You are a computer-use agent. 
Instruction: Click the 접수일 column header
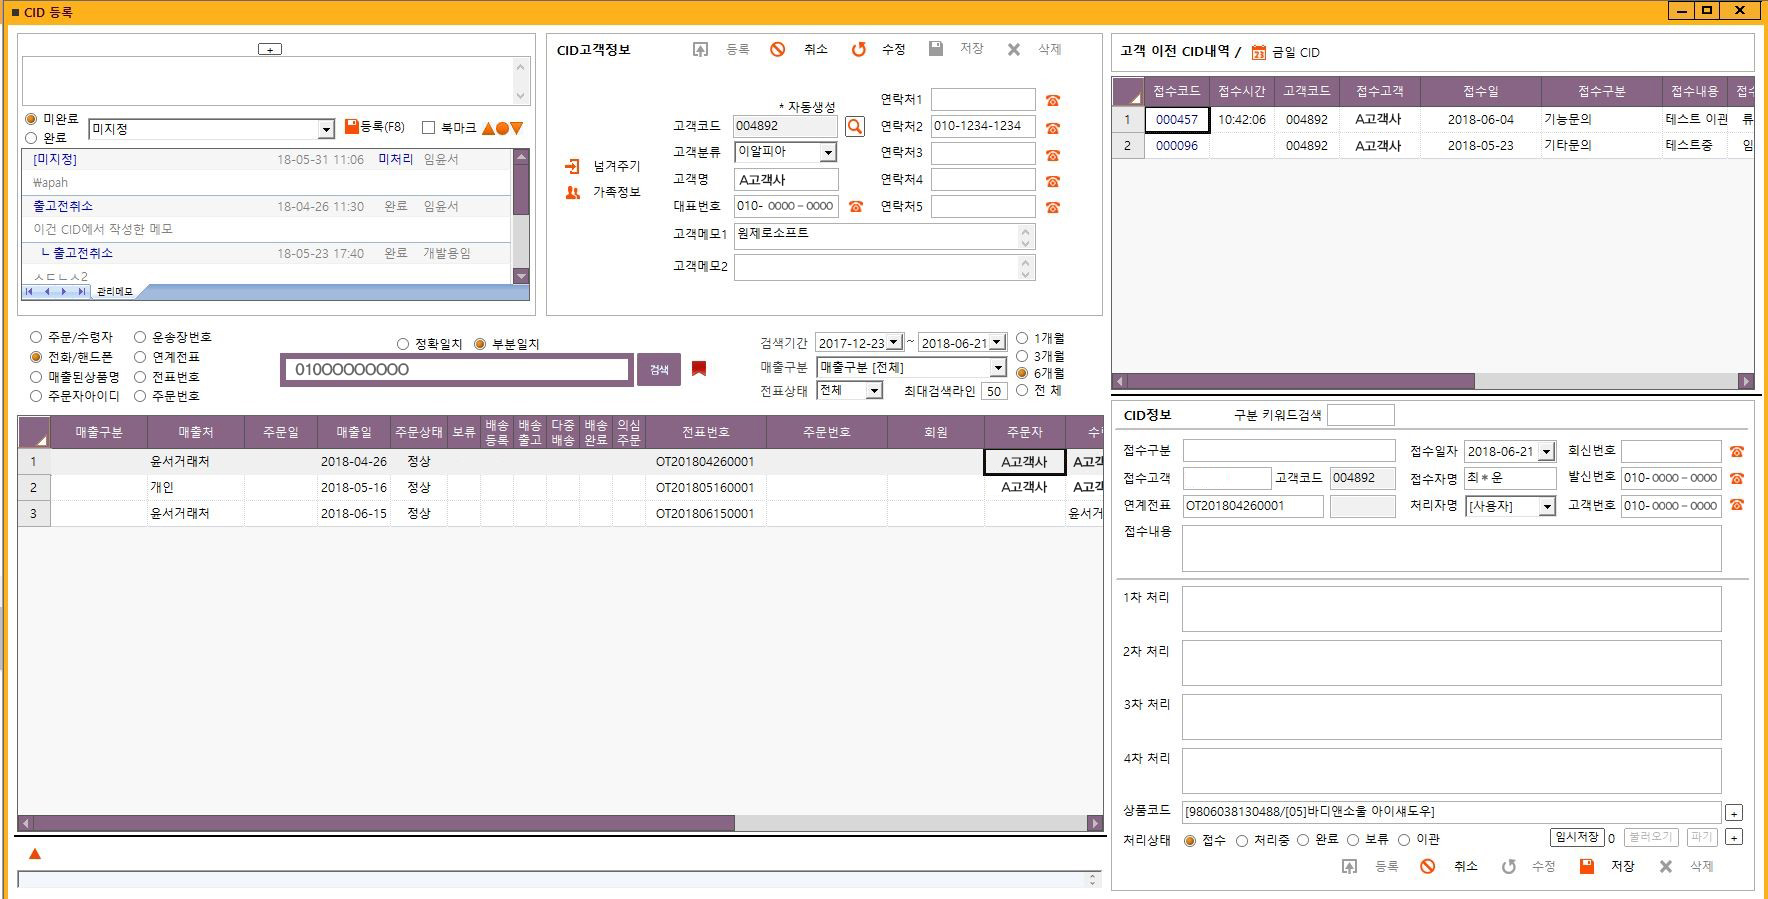click(x=1480, y=91)
